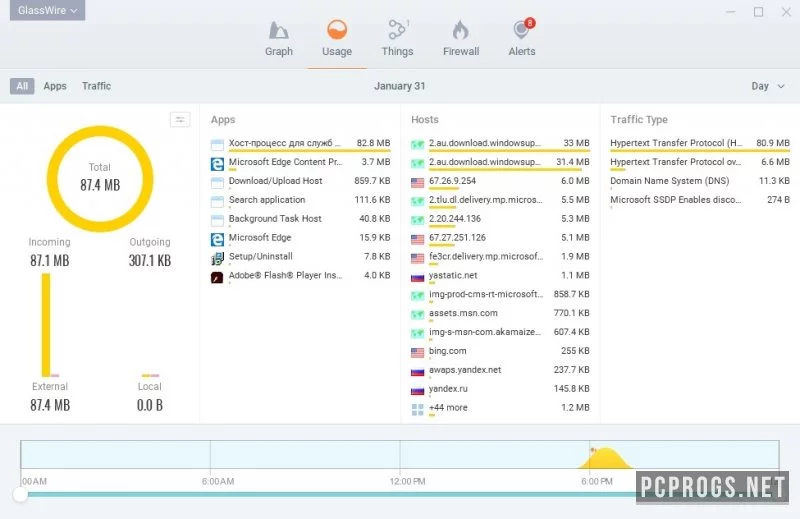This screenshot has width=800, height=519.
Task: Click the 6:00 PM timeline label
Action: coord(596,481)
